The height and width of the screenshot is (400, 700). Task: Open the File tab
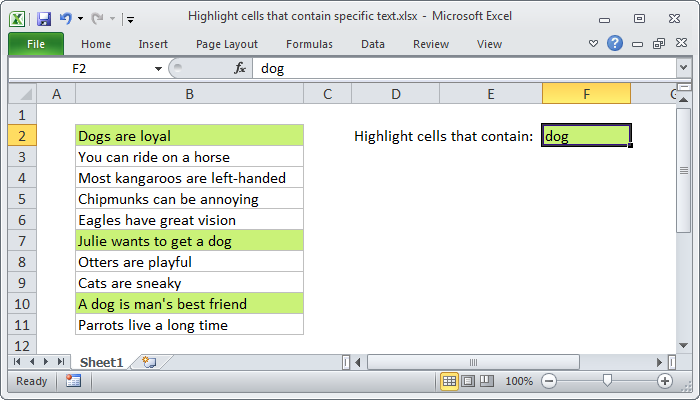click(x=36, y=44)
